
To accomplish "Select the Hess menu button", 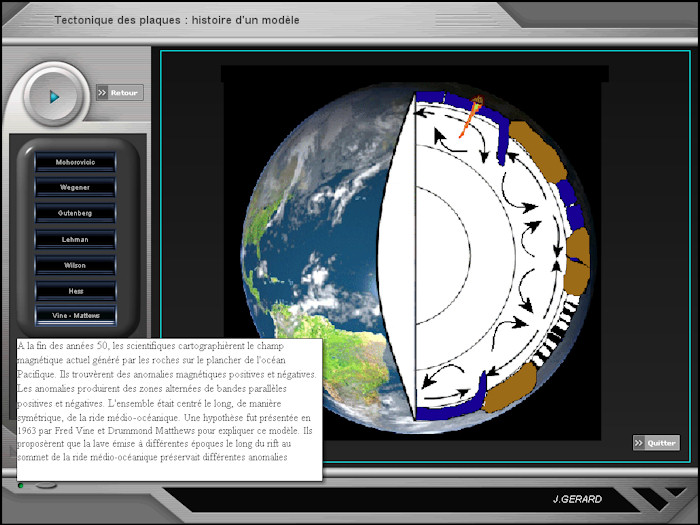I will point(75,291).
